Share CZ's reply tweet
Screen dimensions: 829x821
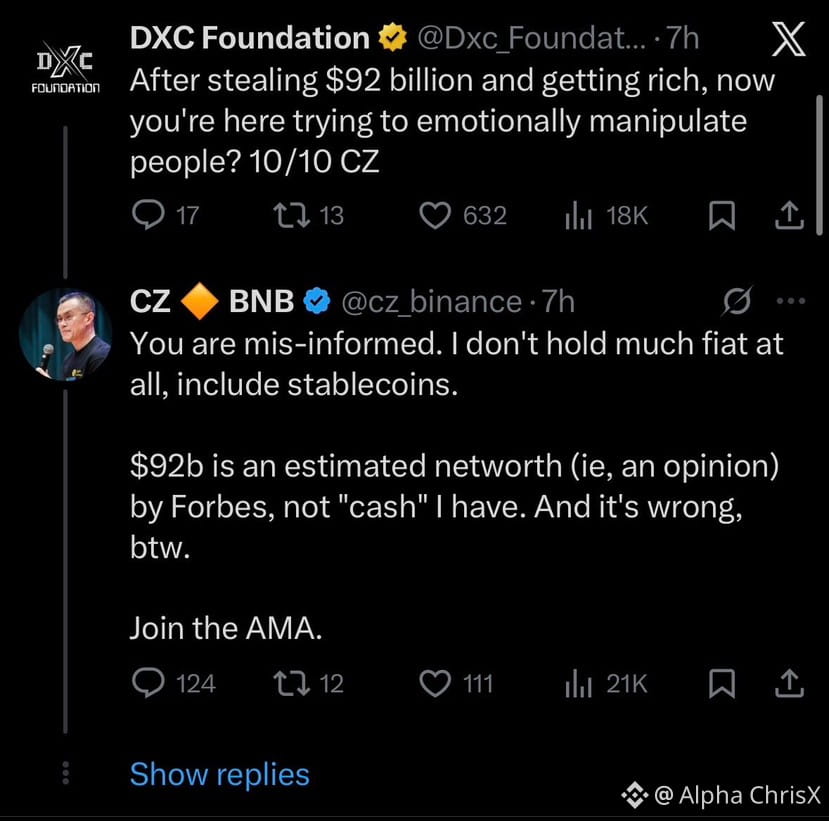point(789,683)
